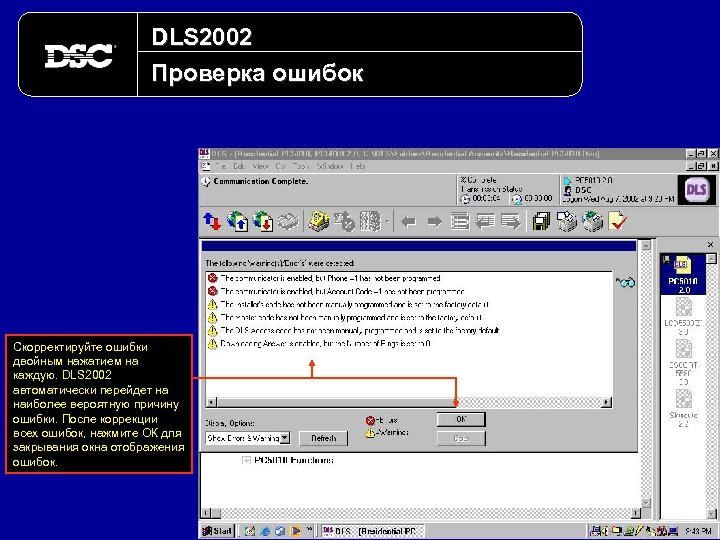Click the media player quick launch icon

pyautogui.click(x=296, y=531)
